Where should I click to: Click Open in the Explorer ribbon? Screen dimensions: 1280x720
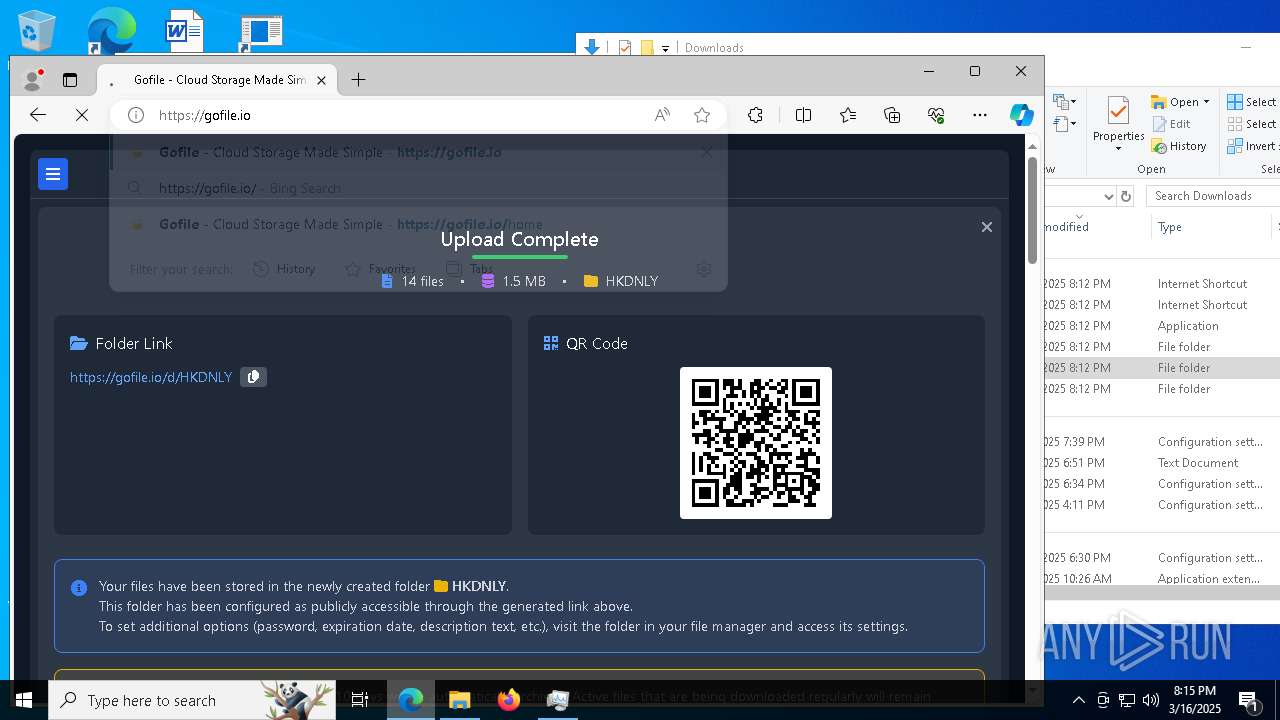(x=1176, y=102)
